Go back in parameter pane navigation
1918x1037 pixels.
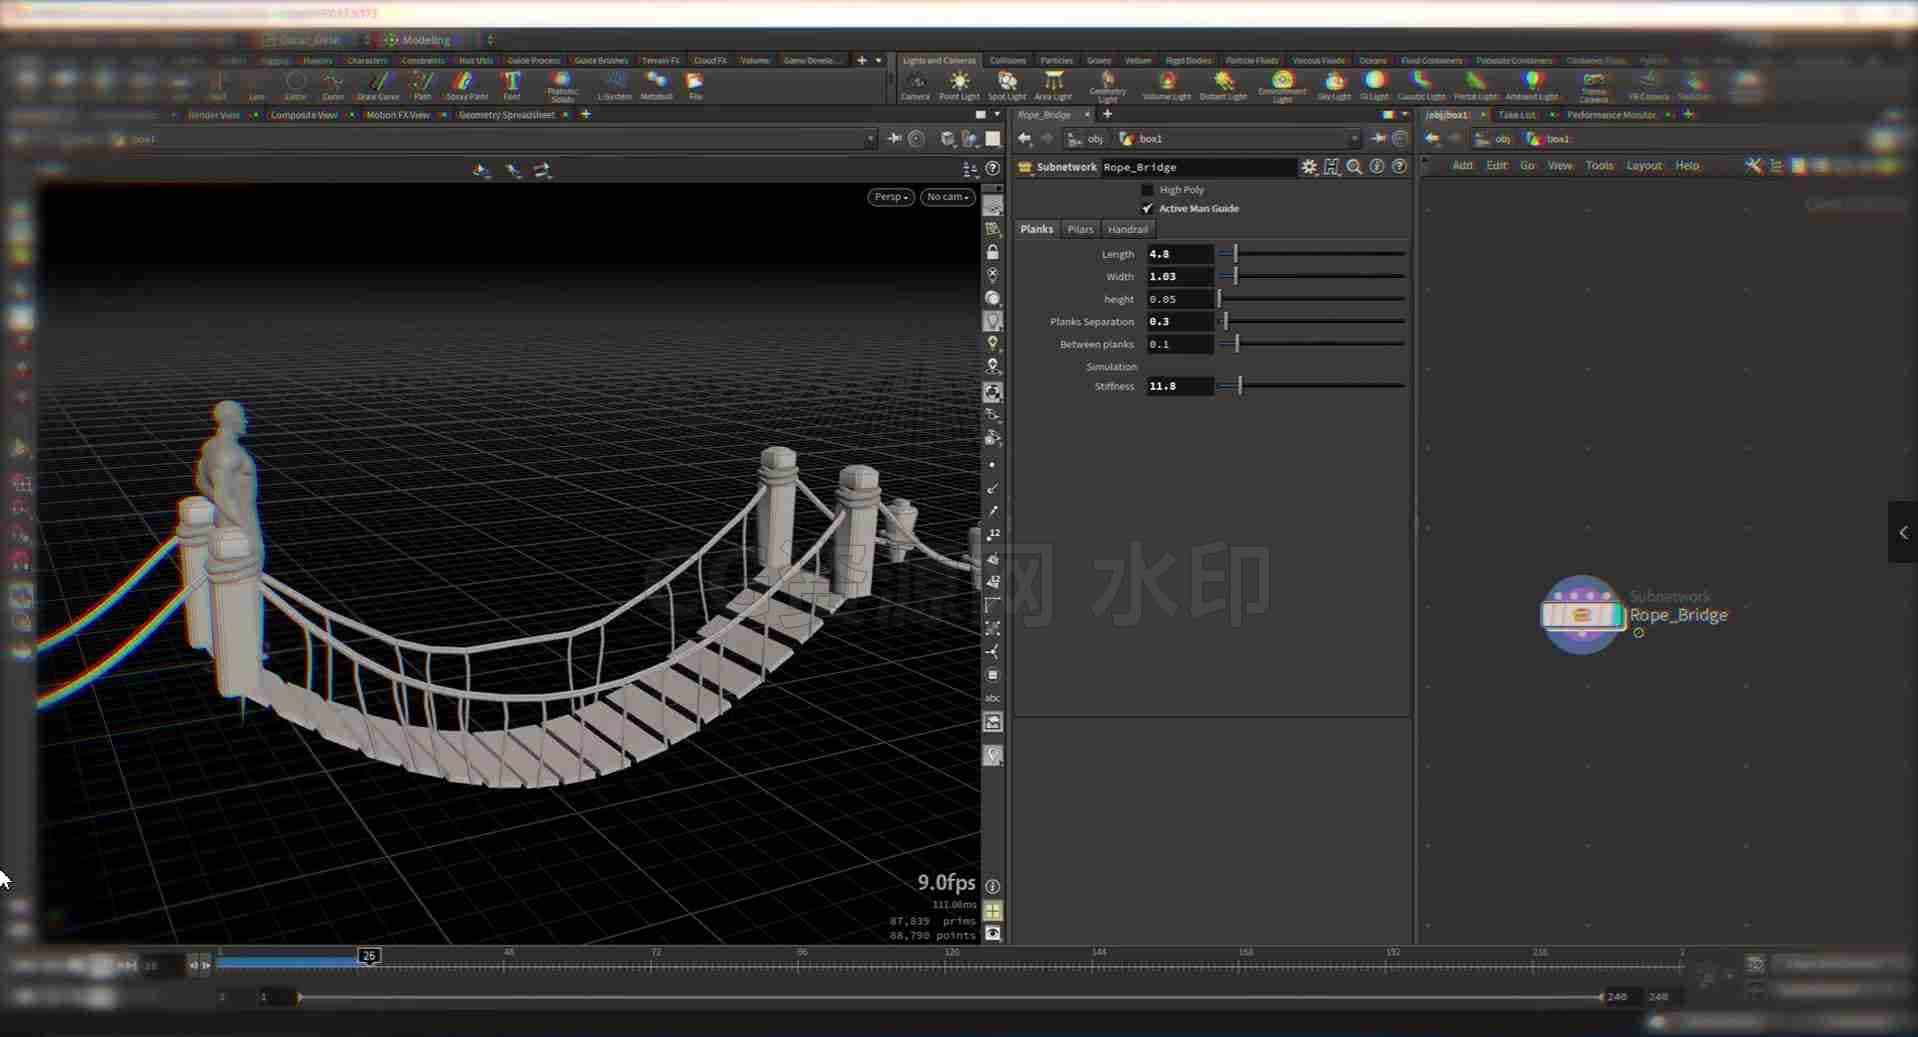coord(1024,139)
